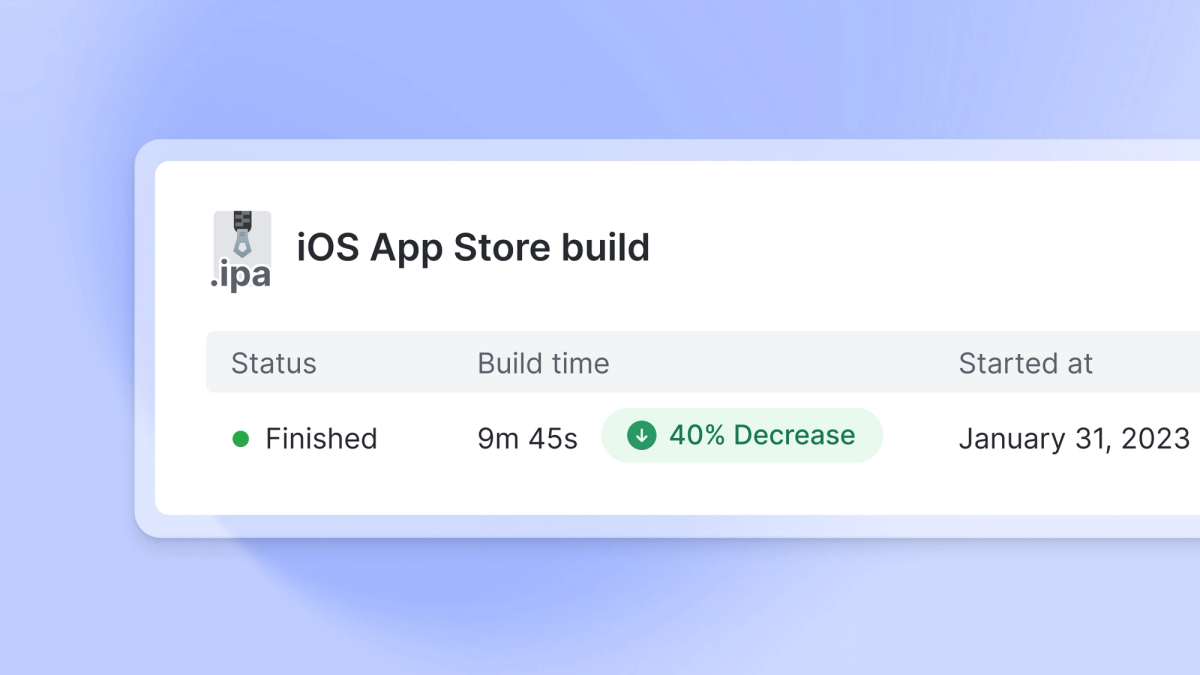Click the down-arrow circle in the Decrease badge
This screenshot has width=1200, height=675.
(641, 435)
